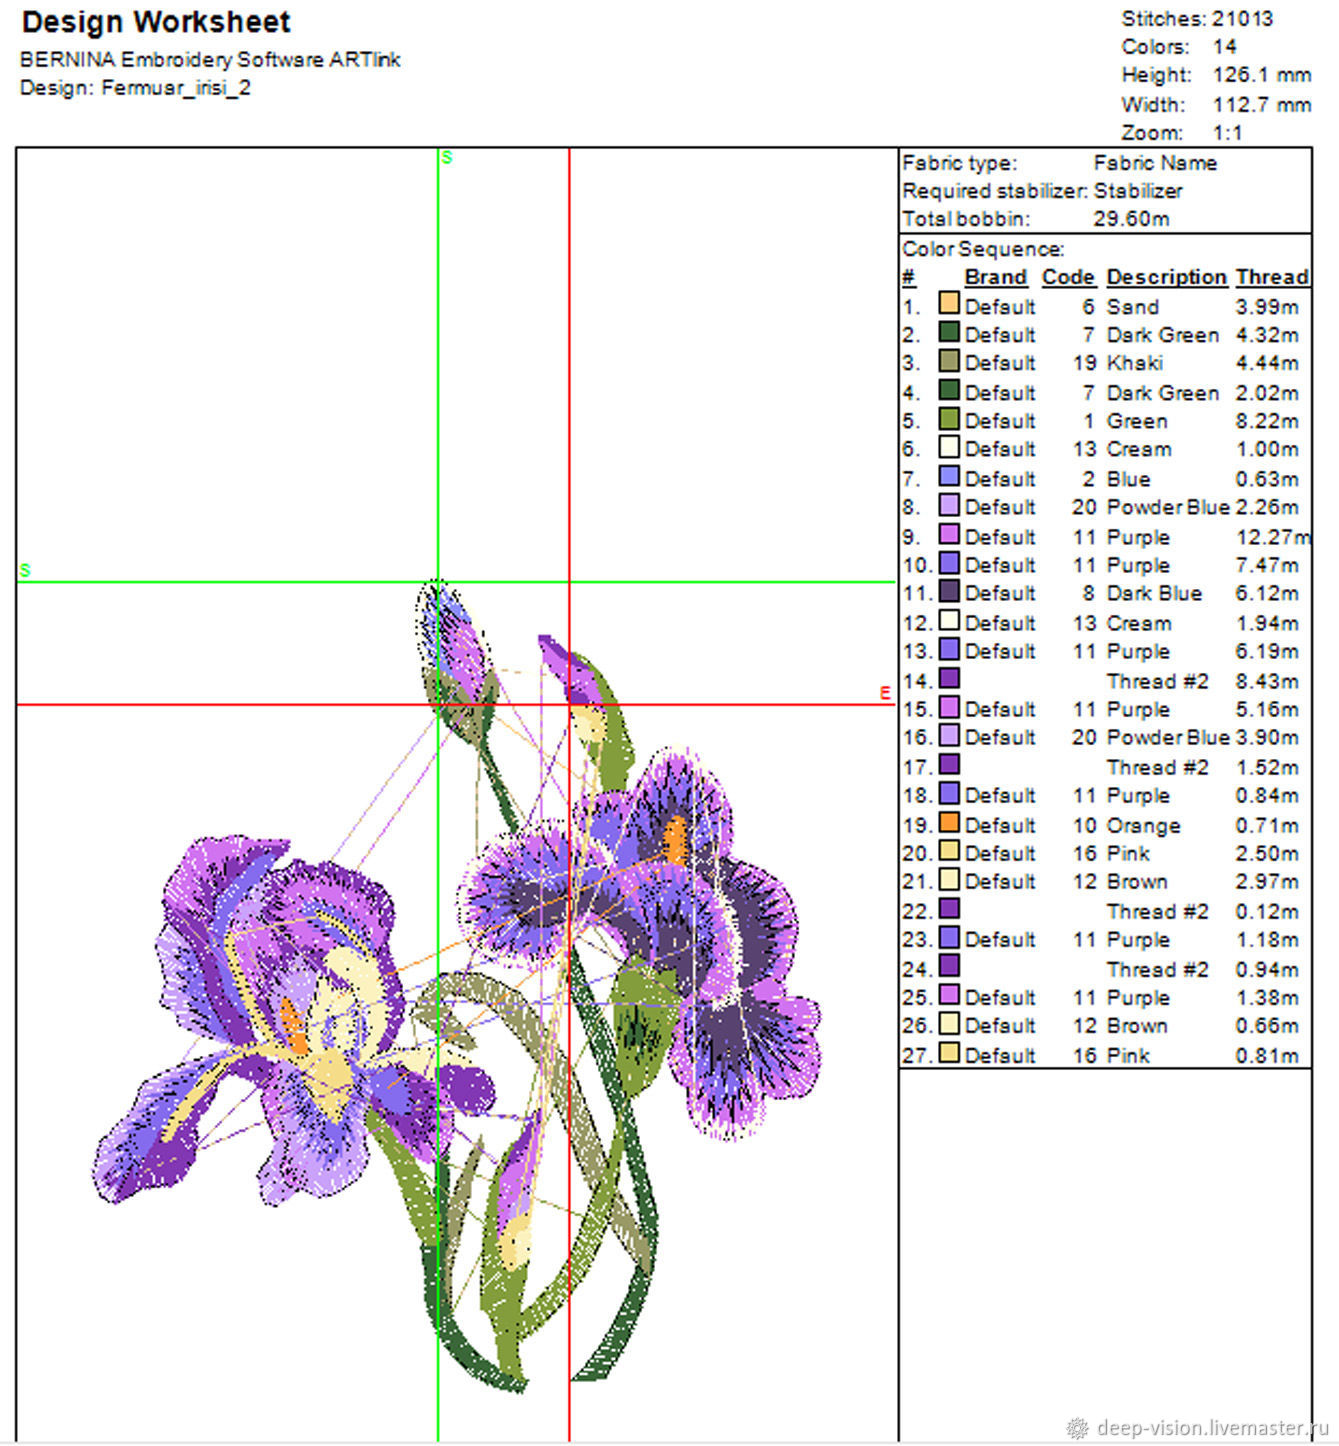
Task: Click thread length 8.22m for Green
Action: 1267,421
